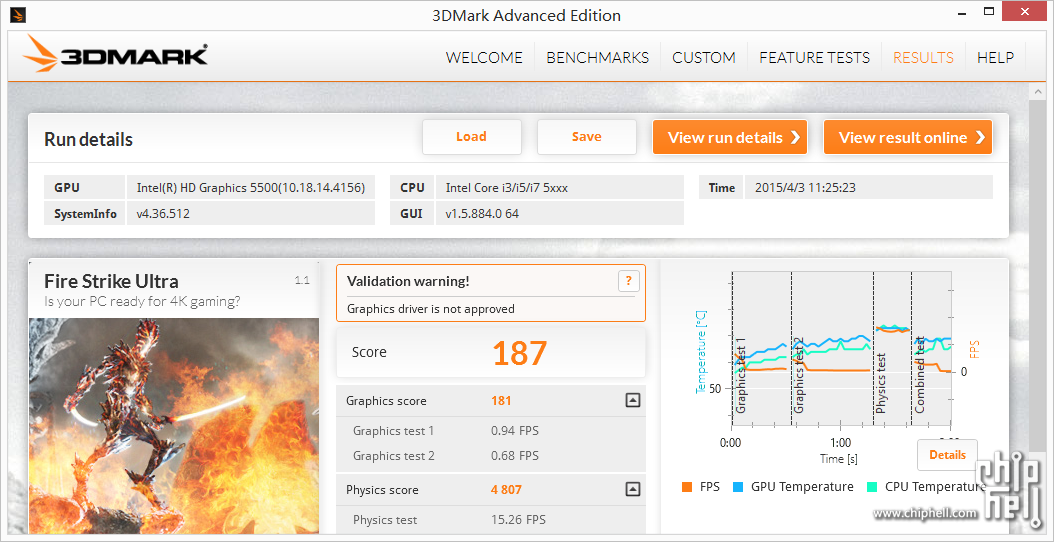
Task: Click the 3DMark logo in header
Action: 115,55
